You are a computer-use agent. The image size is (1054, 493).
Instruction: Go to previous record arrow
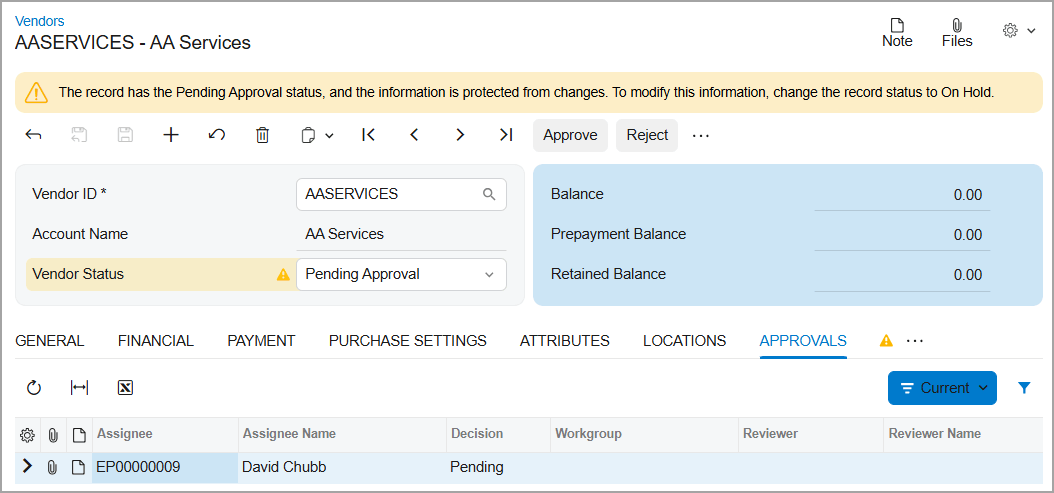(414, 135)
